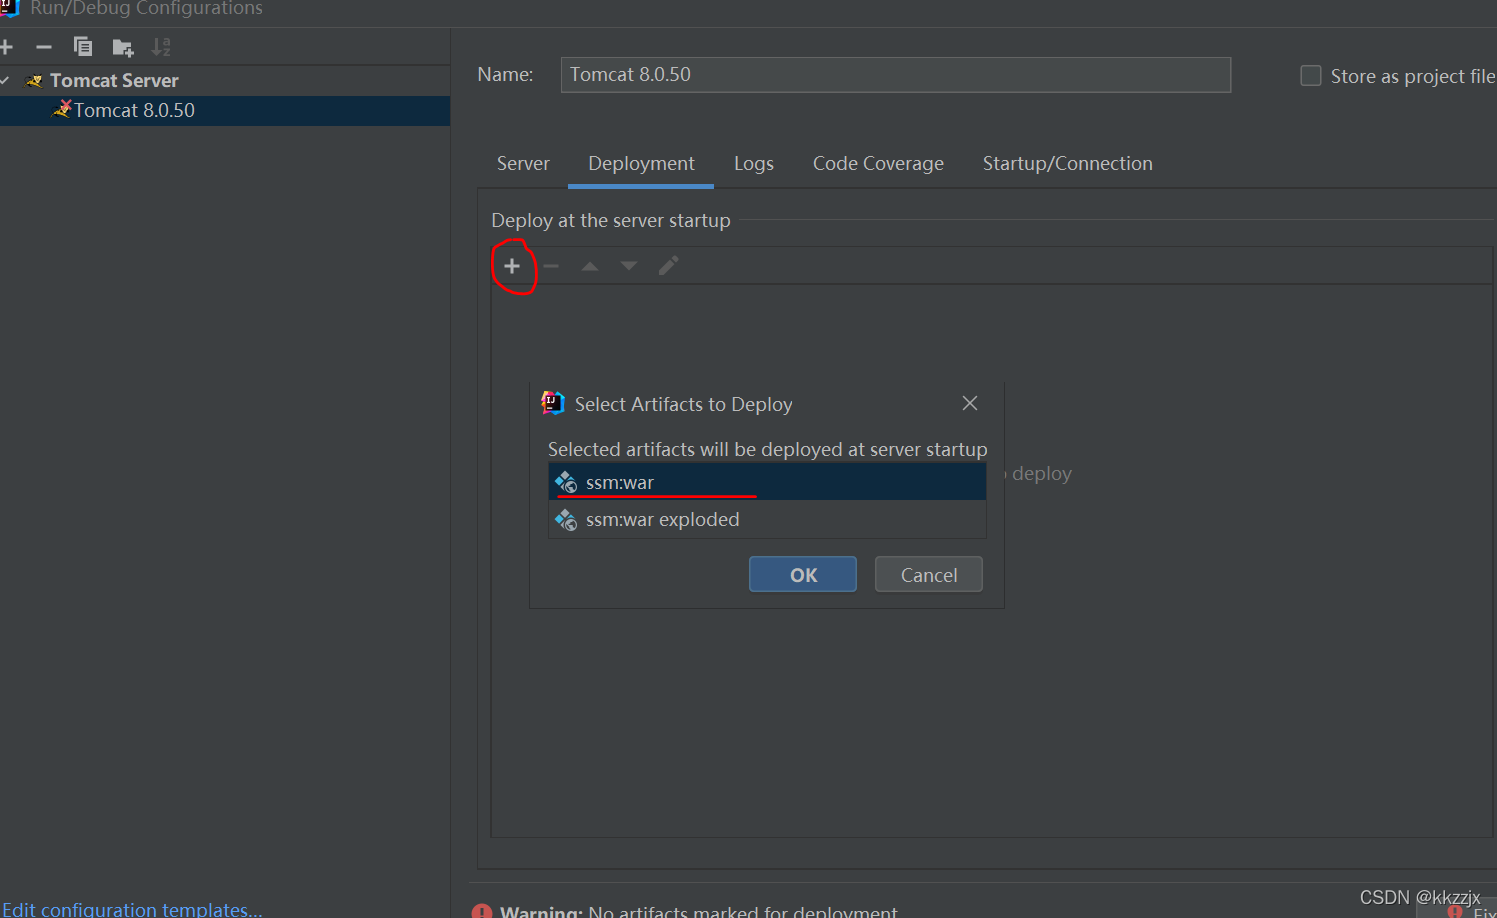The height and width of the screenshot is (918, 1497).
Task: Click the ssm:war artifact icon
Action: pyautogui.click(x=566, y=482)
